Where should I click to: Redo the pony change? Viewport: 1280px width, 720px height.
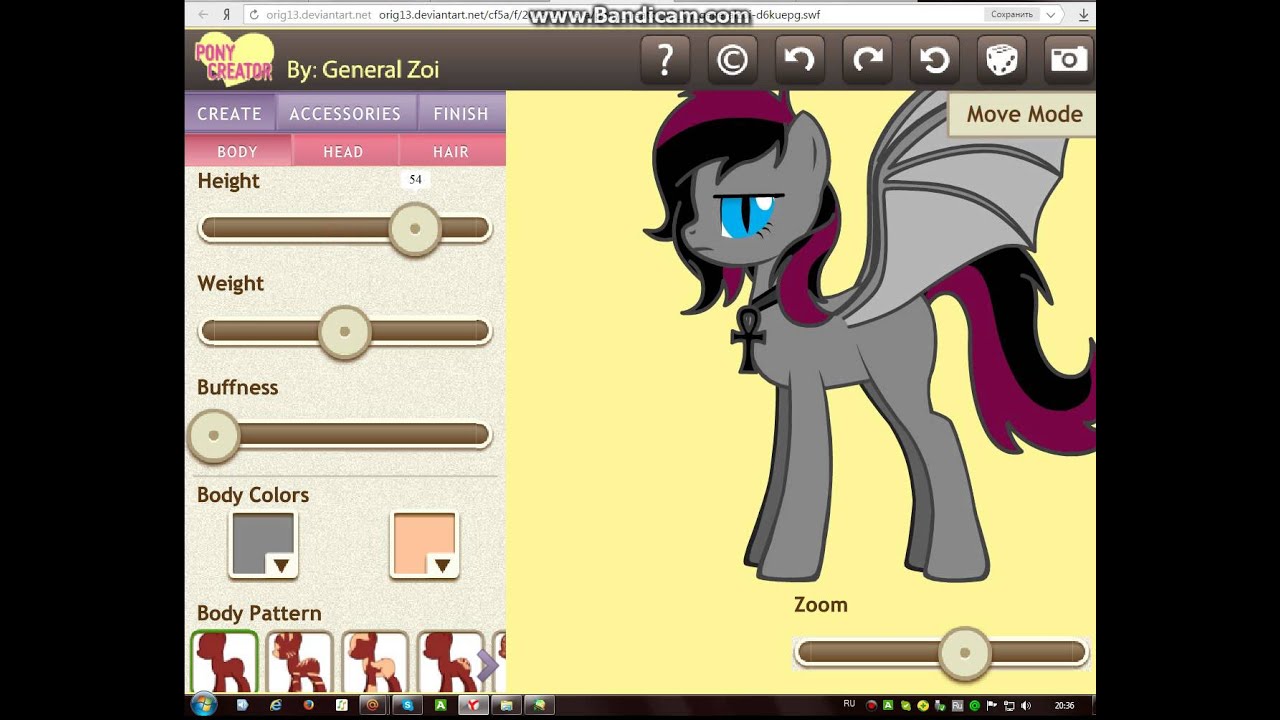tap(867, 60)
